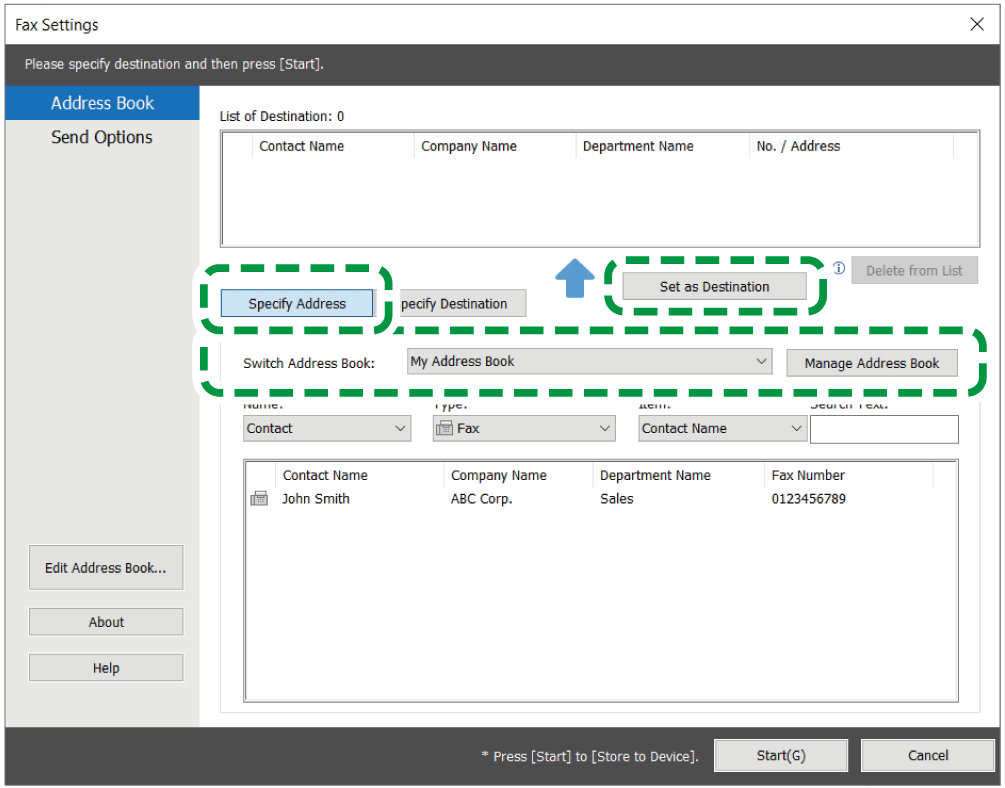Click the Set as Destination button
This screenshot has width=1005, height=788.
pyautogui.click(x=714, y=287)
